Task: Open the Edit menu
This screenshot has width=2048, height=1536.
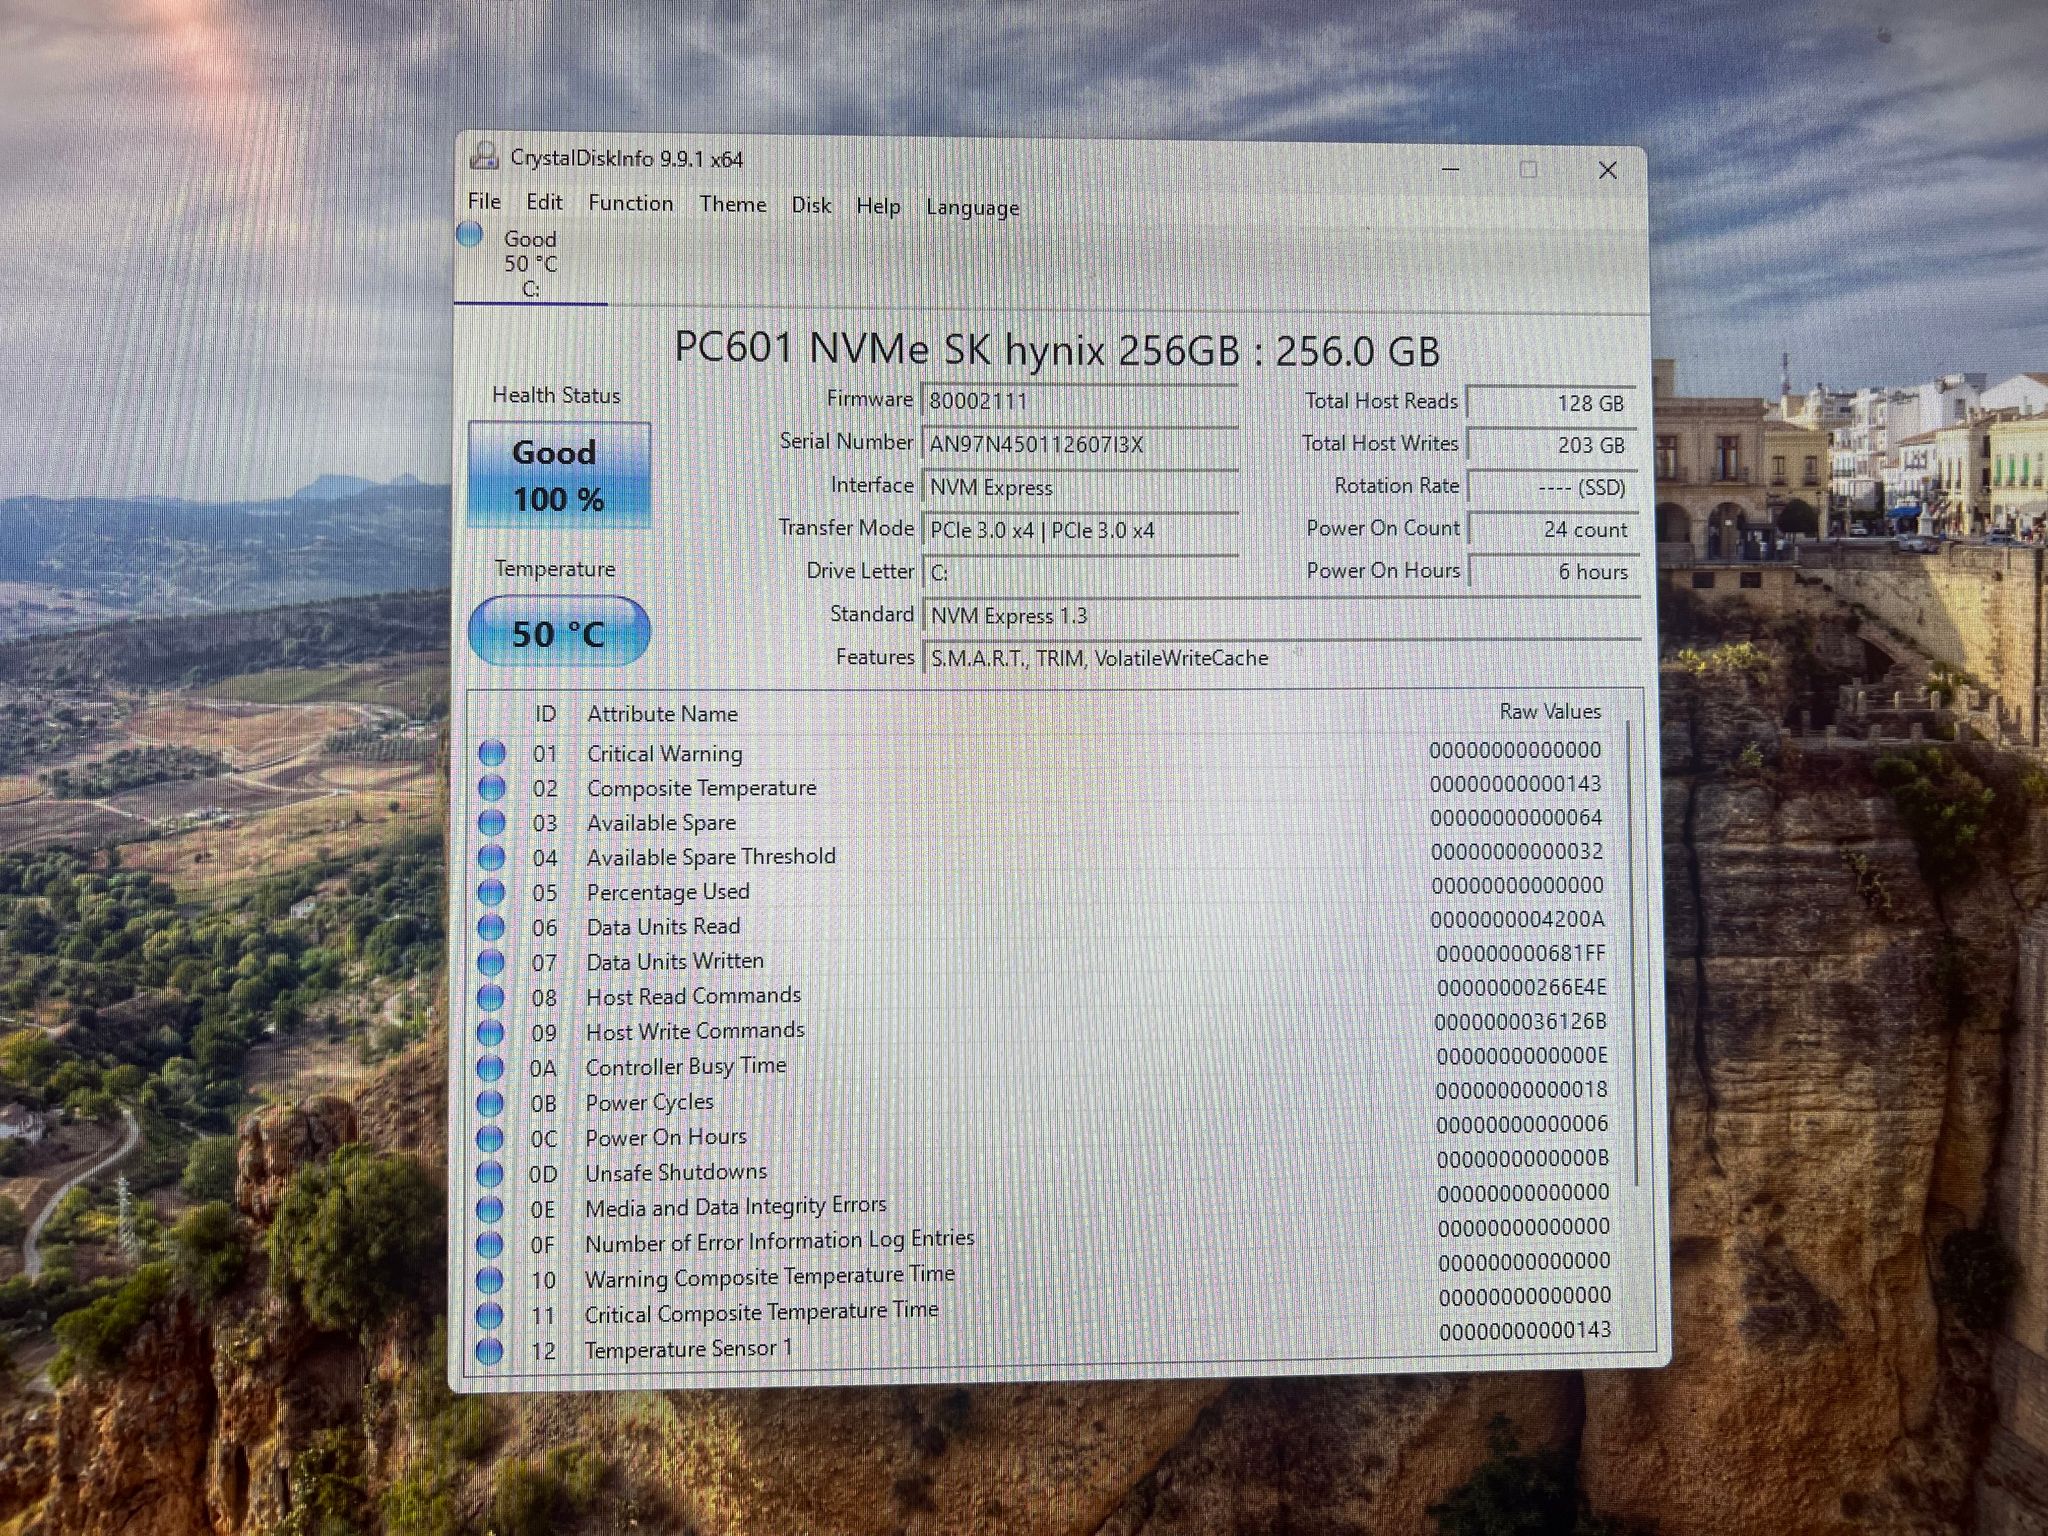Action: coord(544,202)
